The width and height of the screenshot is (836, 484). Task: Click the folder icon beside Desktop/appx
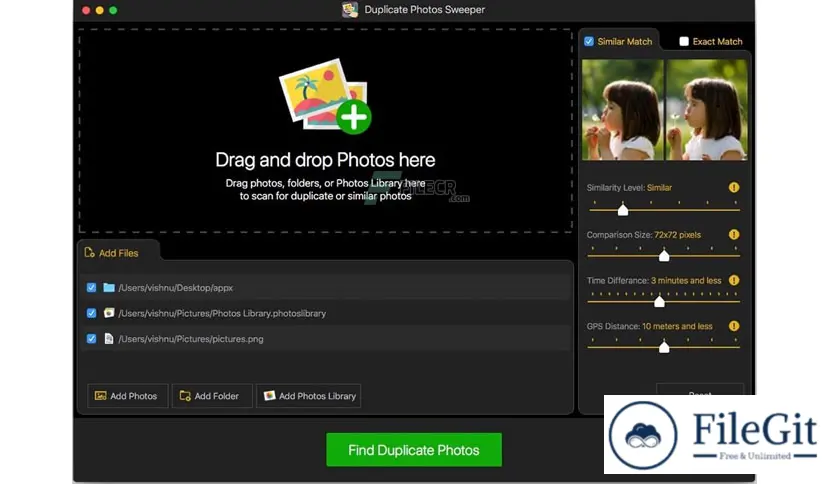tap(109, 287)
